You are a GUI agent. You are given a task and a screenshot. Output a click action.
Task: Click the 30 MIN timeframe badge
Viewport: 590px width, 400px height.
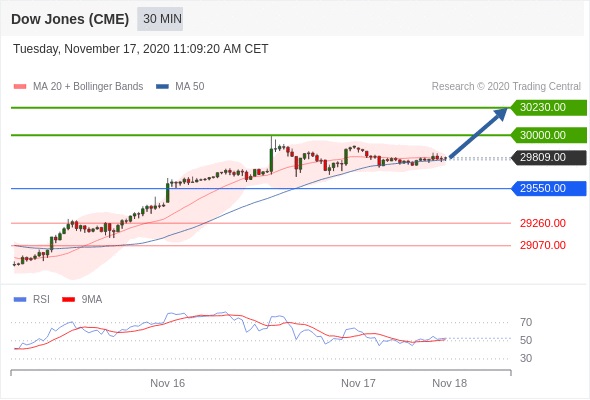tap(160, 19)
